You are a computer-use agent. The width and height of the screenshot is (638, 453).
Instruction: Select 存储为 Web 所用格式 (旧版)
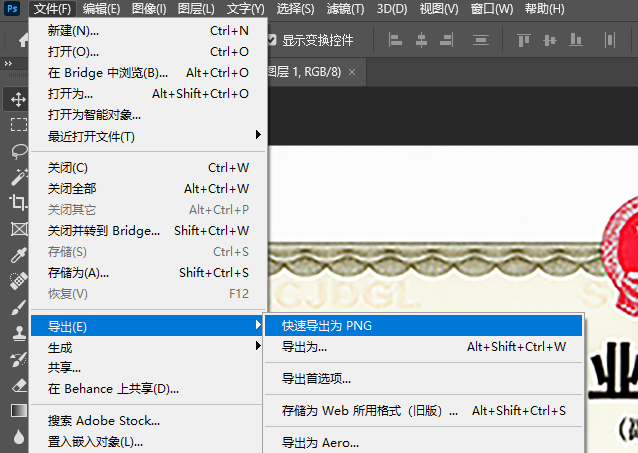(x=424, y=411)
